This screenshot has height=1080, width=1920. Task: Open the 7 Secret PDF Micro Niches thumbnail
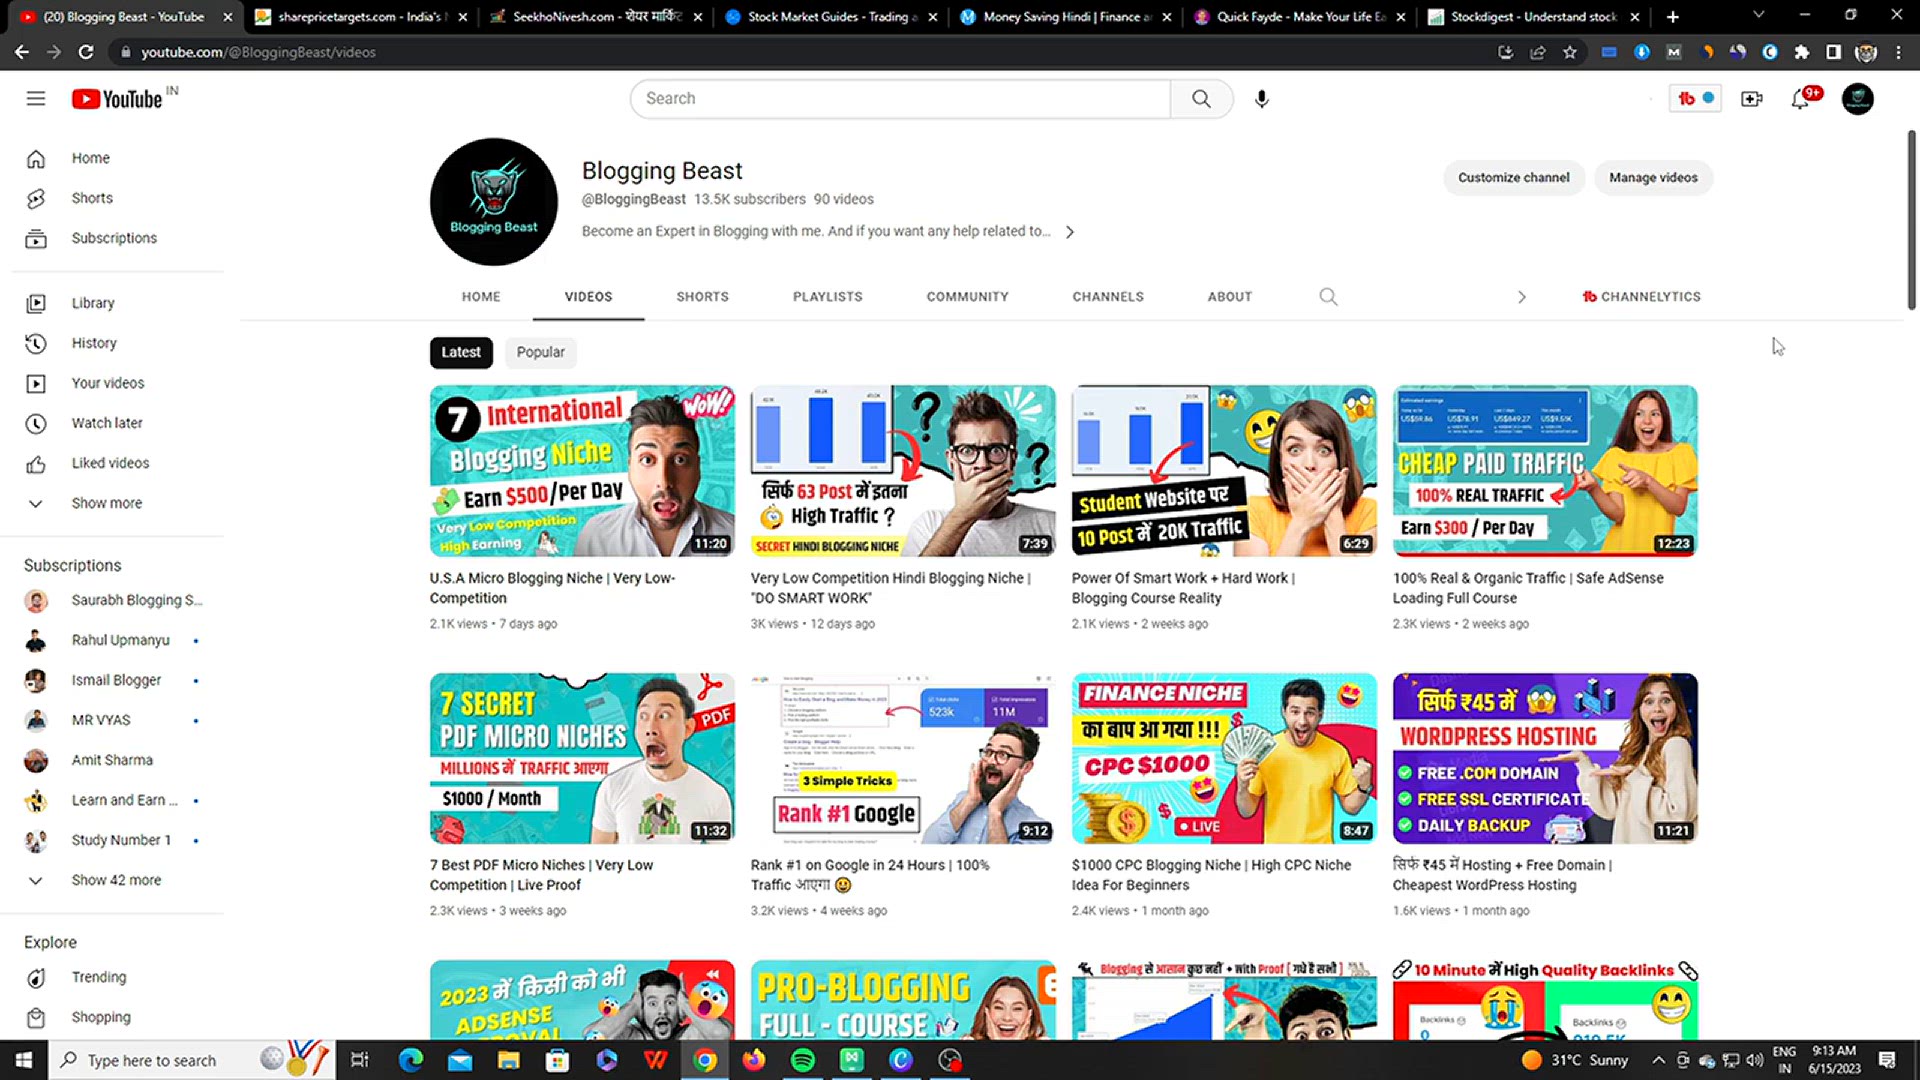582,758
